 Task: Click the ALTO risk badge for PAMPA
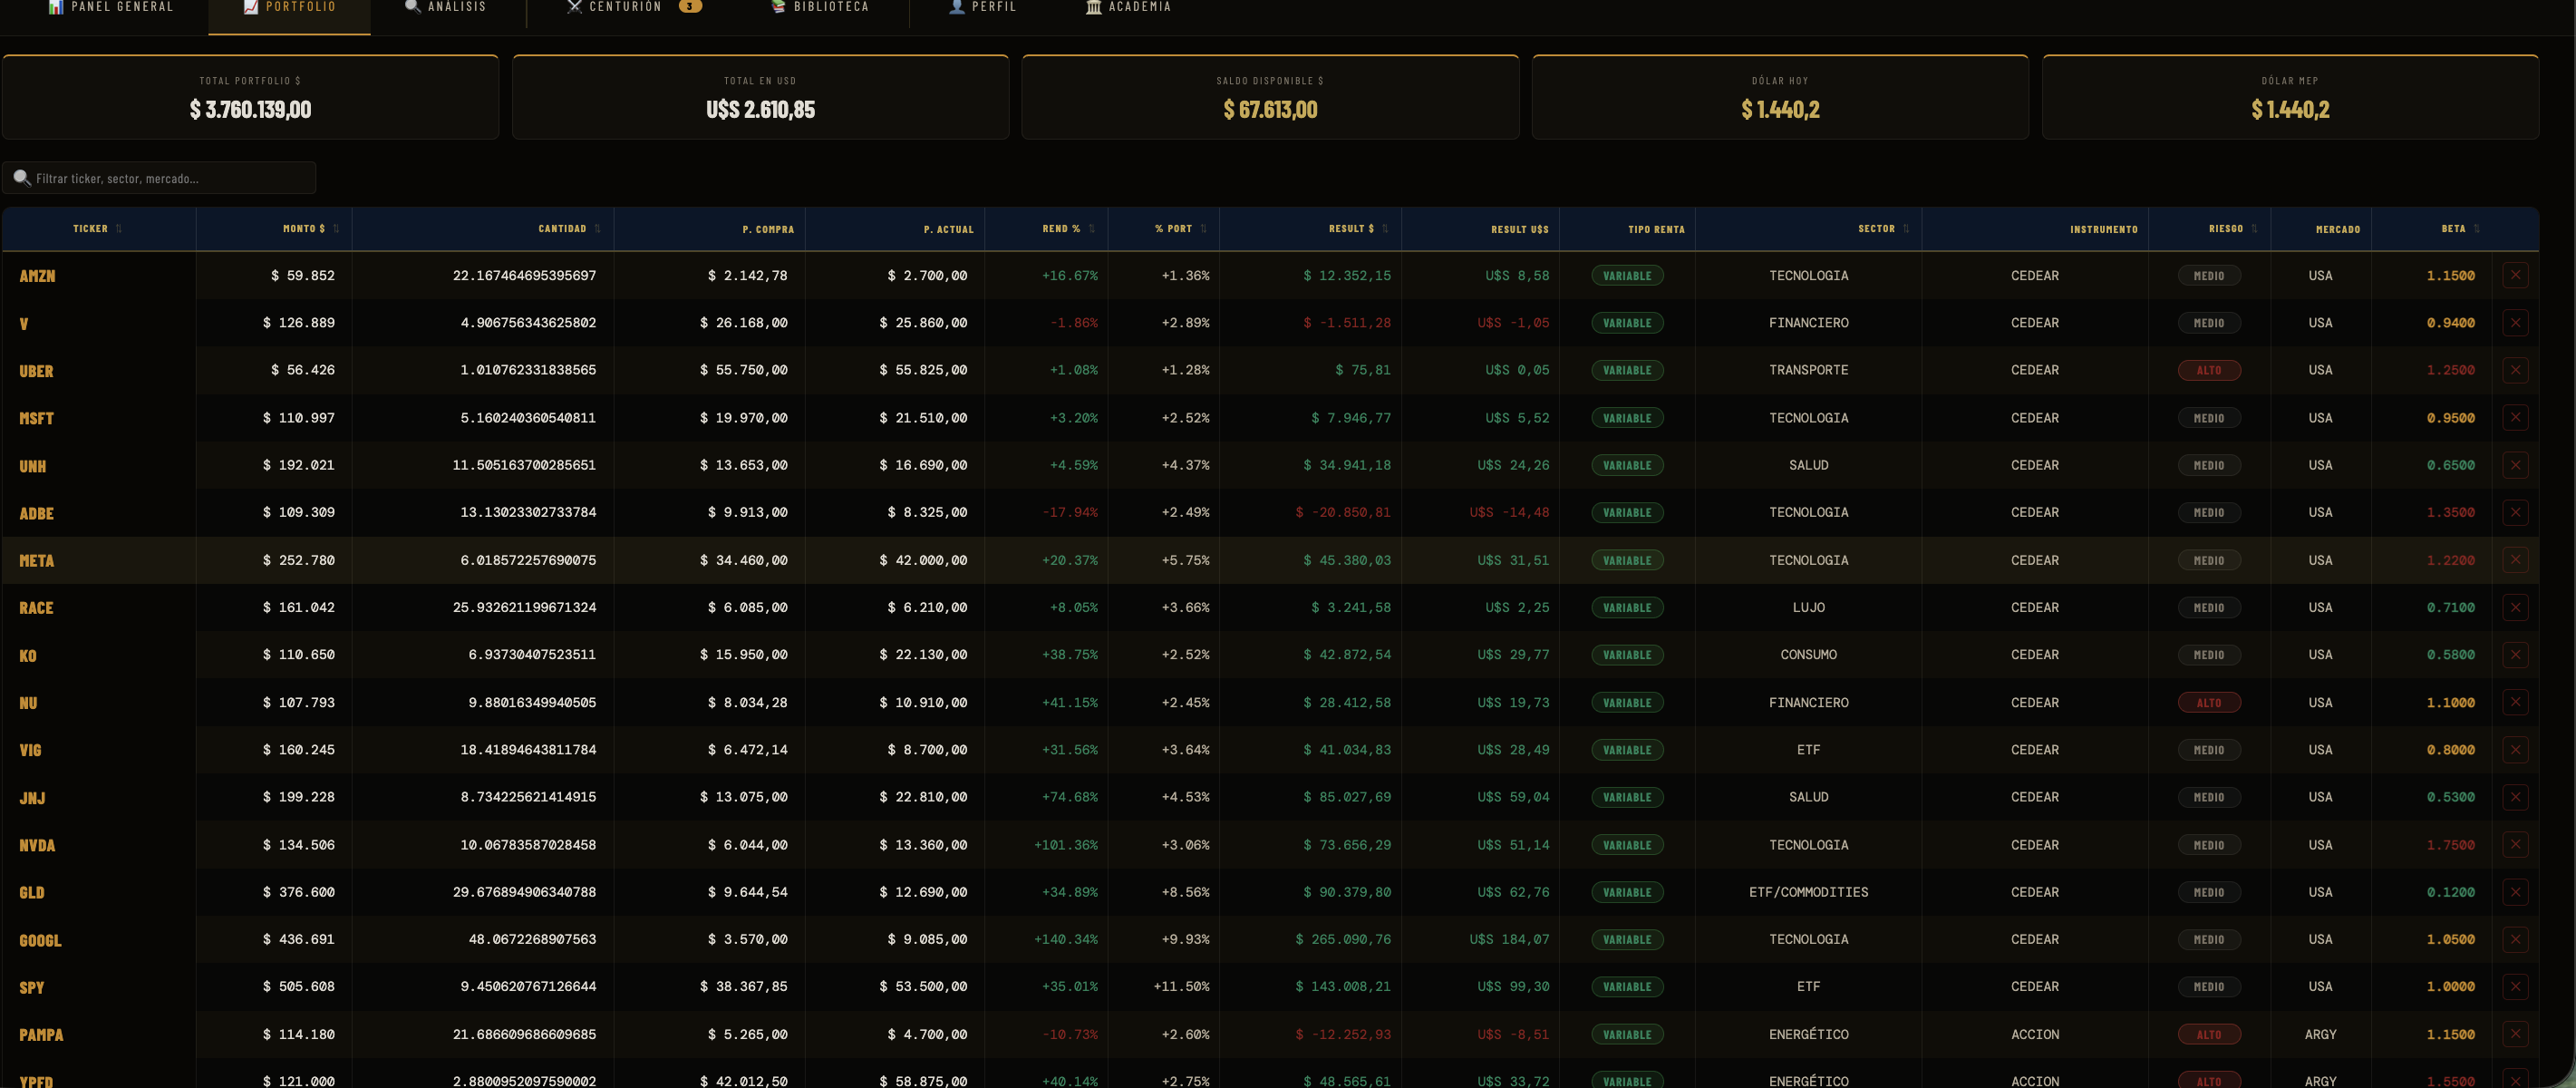2209,1035
